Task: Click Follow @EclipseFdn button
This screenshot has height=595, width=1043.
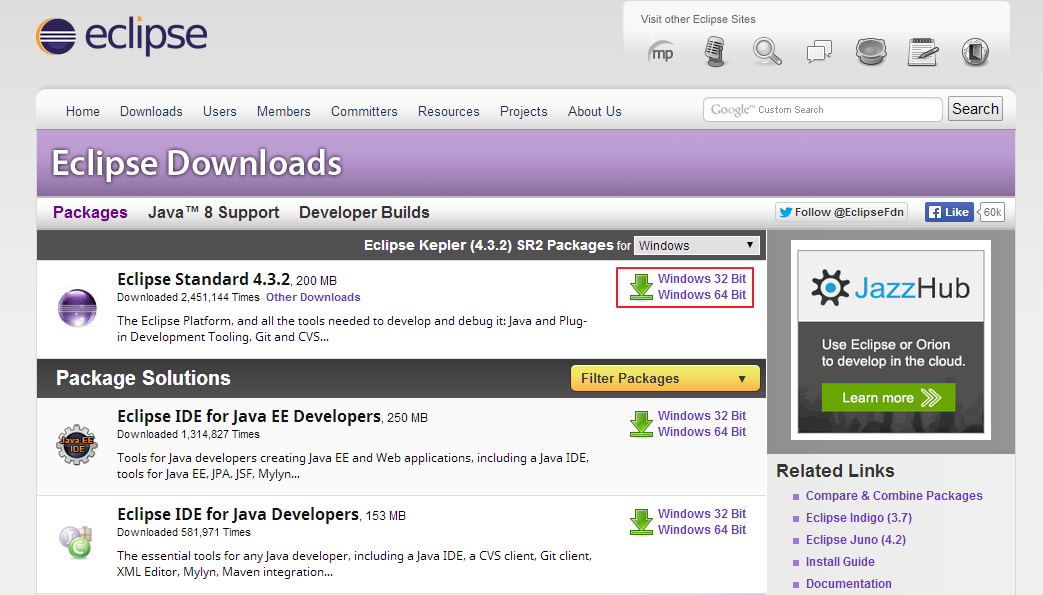Action: (841, 212)
